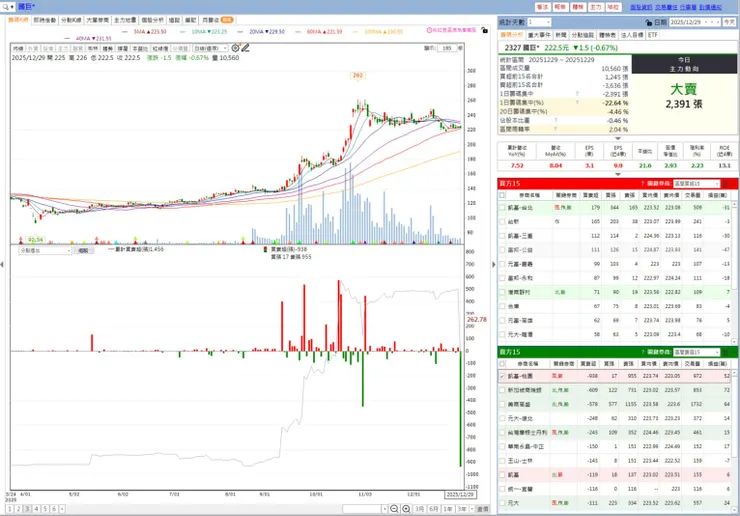The height and width of the screenshot is (516, 740).
Task: Expand the triangle below the 區間周轉率 row
Action: [618, 138]
